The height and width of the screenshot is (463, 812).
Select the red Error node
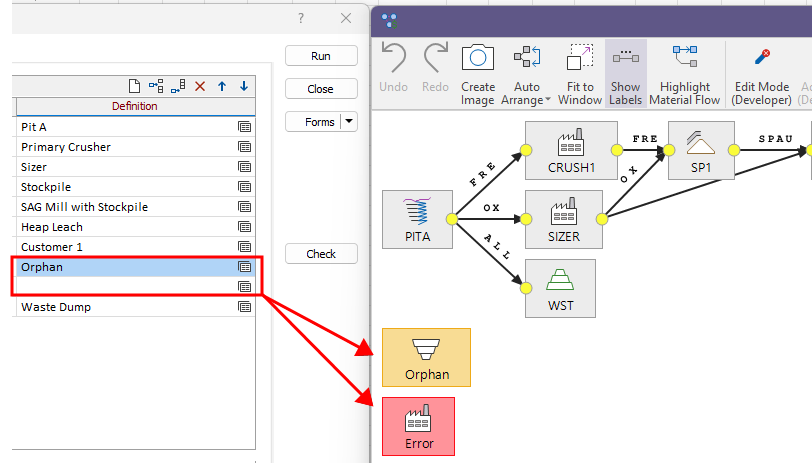[419, 426]
